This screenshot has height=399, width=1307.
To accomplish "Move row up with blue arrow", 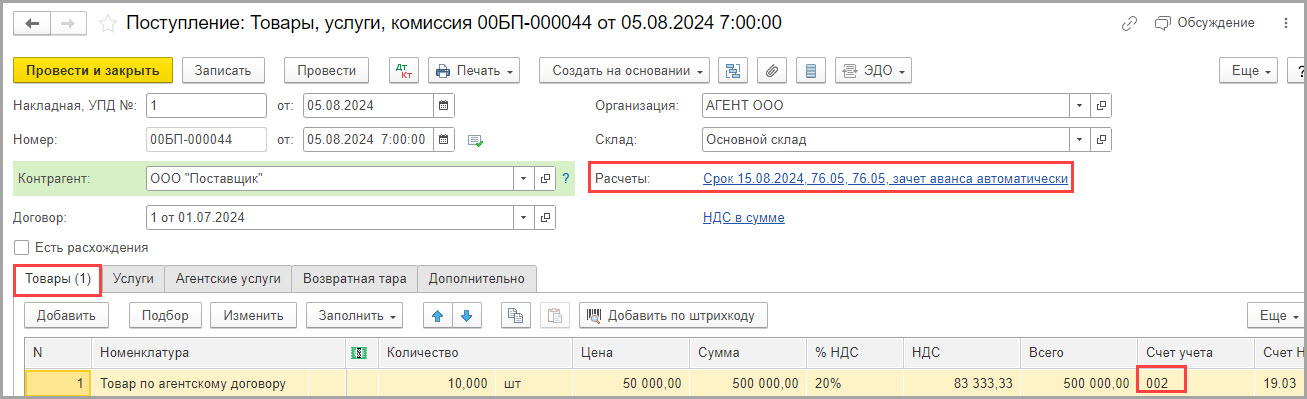I will 436,315.
